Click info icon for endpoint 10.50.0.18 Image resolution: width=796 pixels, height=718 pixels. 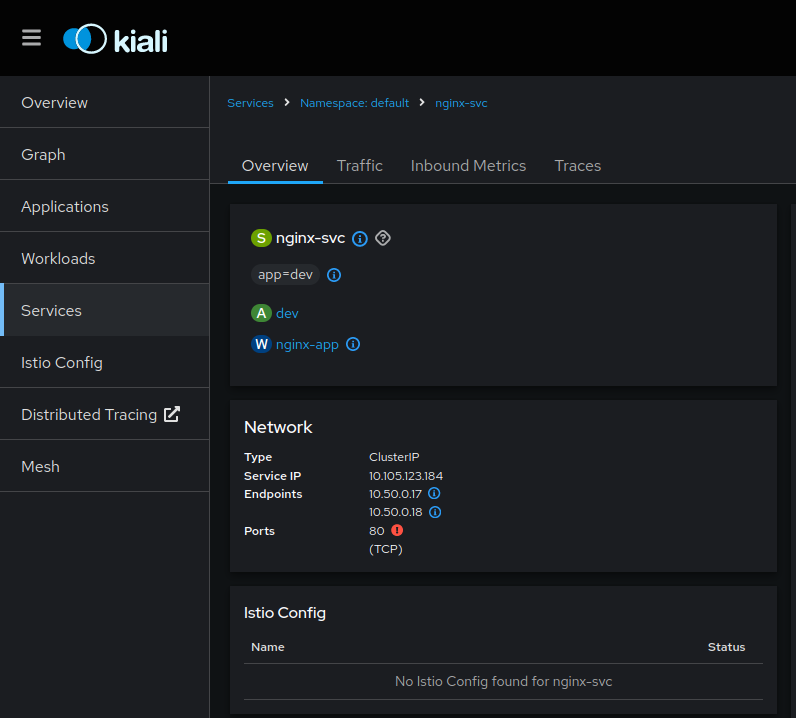[x=435, y=512]
